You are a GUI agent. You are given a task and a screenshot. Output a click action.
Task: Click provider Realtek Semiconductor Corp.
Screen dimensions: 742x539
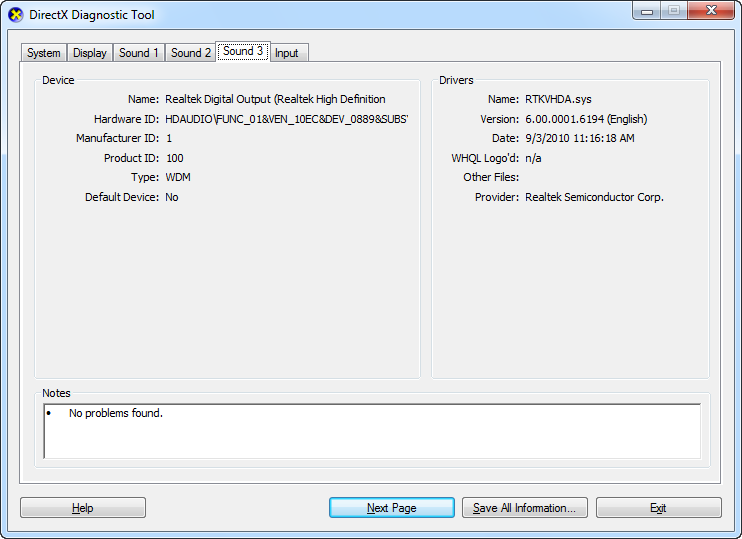coord(594,197)
